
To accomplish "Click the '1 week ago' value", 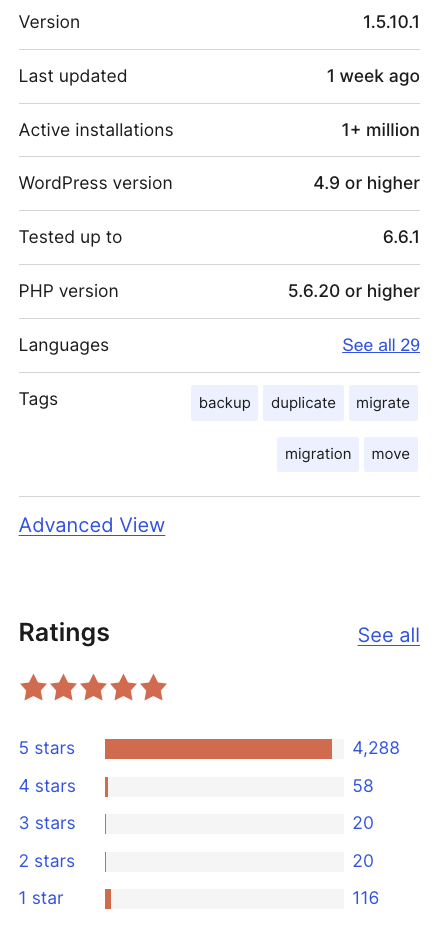I will tap(373, 76).
